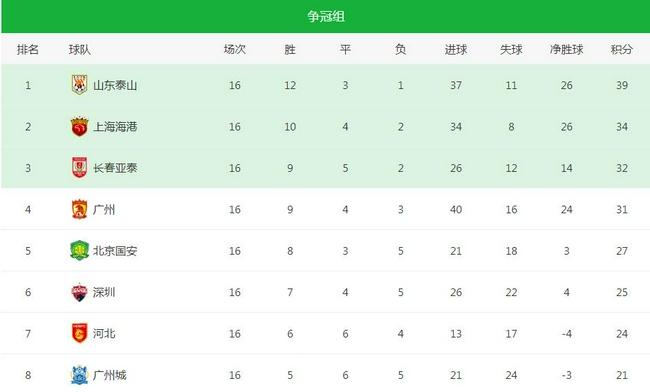The width and height of the screenshot is (650, 392).
Task: Sort by the 积分 column header
Action: [621, 49]
